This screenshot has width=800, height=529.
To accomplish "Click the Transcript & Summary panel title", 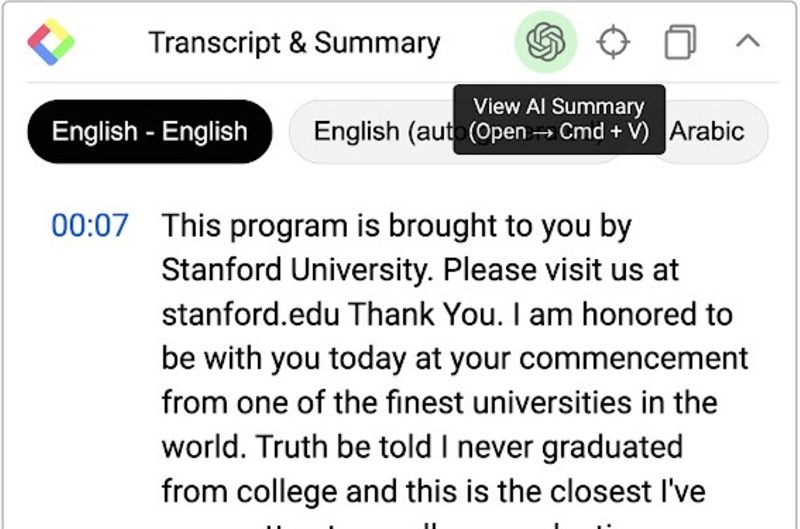I will click(x=294, y=43).
